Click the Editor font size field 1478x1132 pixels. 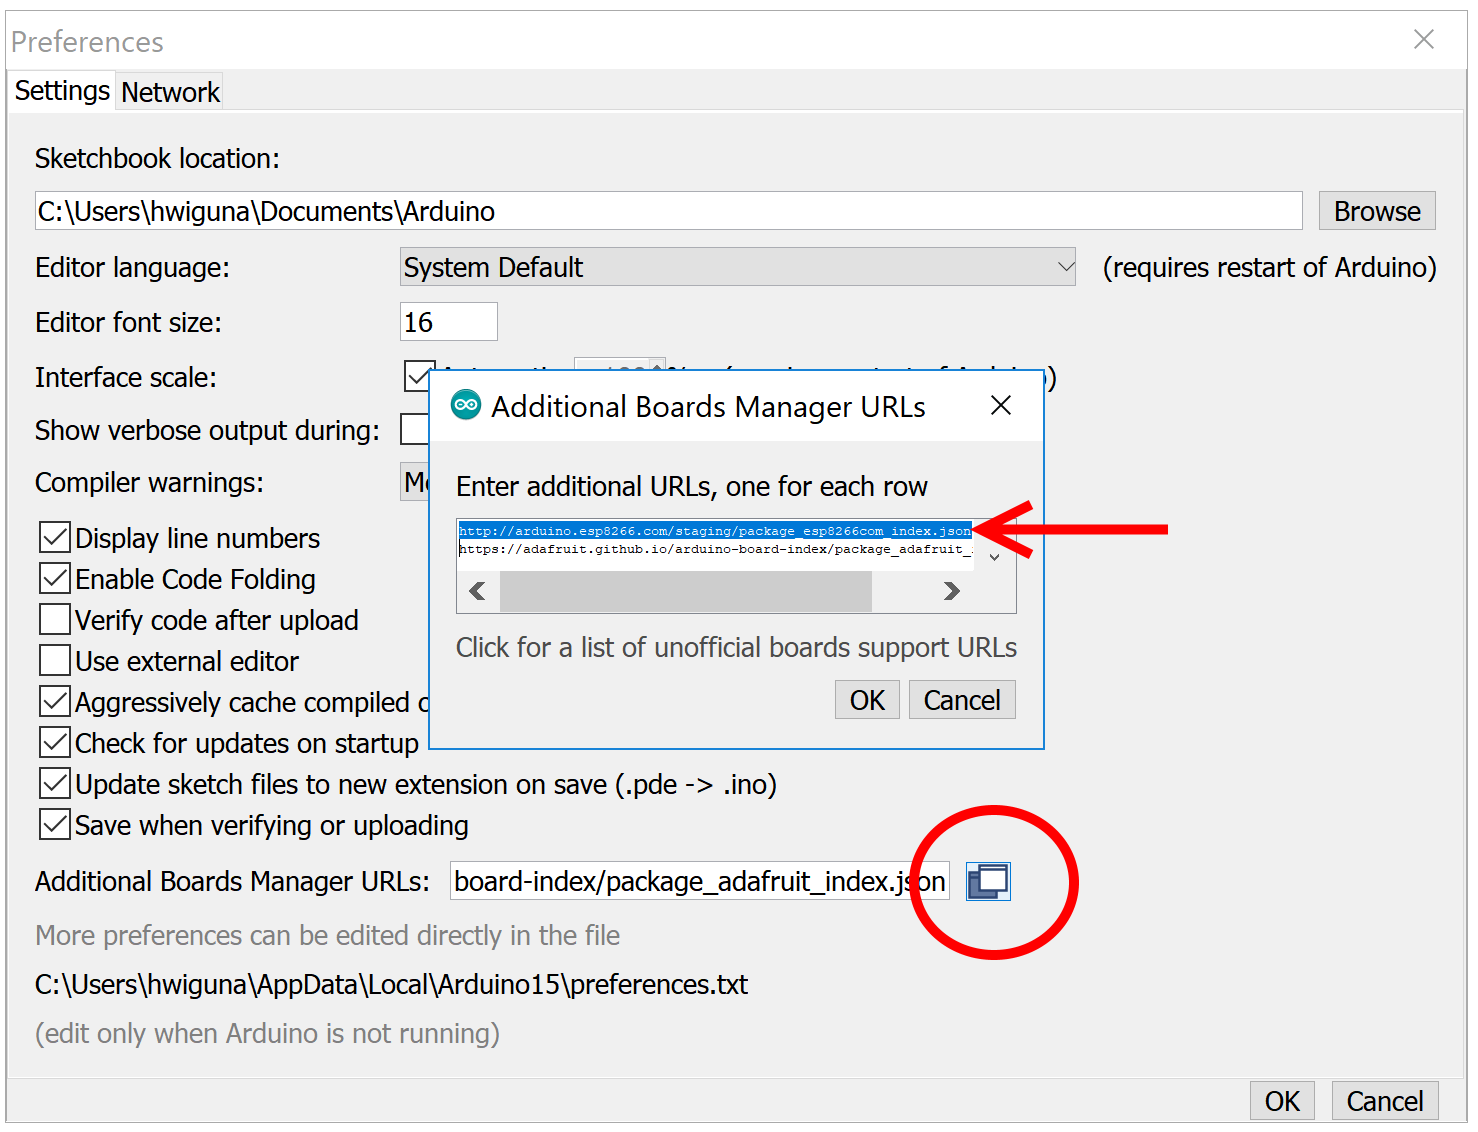click(x=448, y=322)
